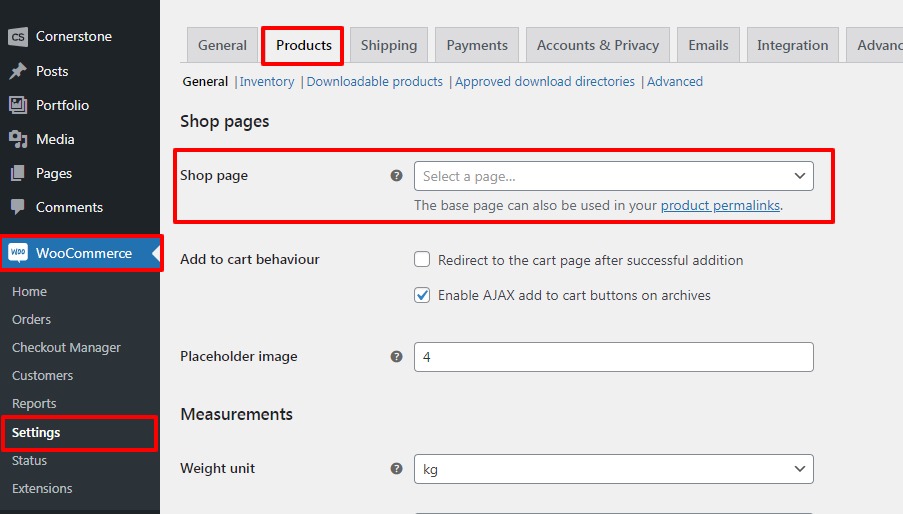Open Customers submenu item
903x514 pixels.
[x=43, y=375]
